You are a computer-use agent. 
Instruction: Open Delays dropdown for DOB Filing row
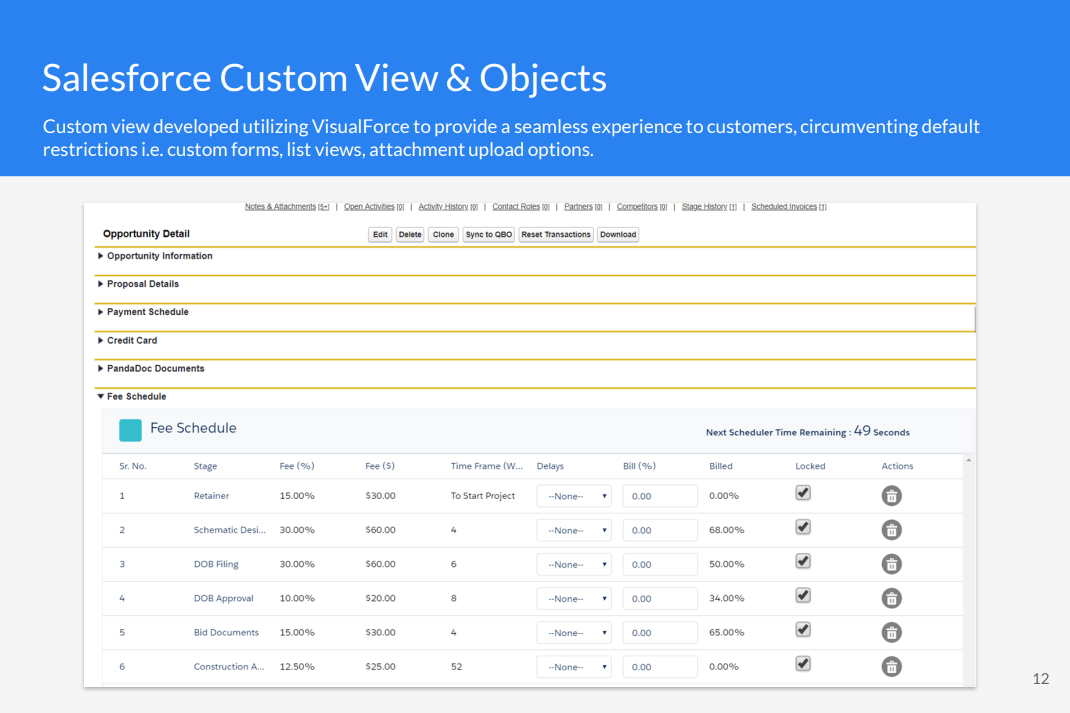click(x=574, y=564)
